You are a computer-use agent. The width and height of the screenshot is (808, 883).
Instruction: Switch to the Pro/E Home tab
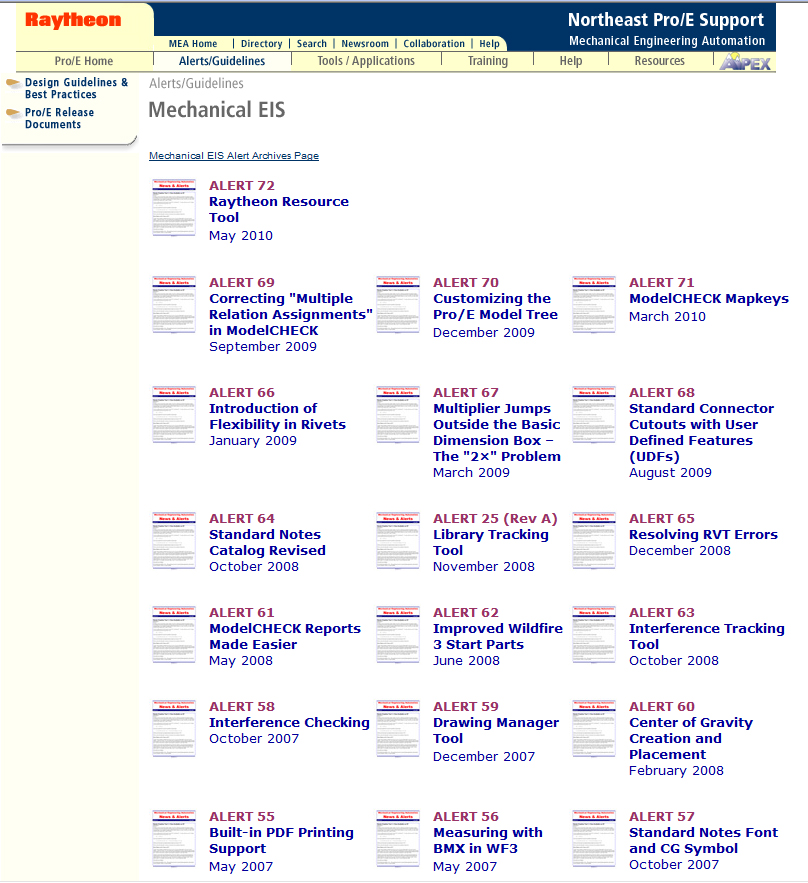84,61
